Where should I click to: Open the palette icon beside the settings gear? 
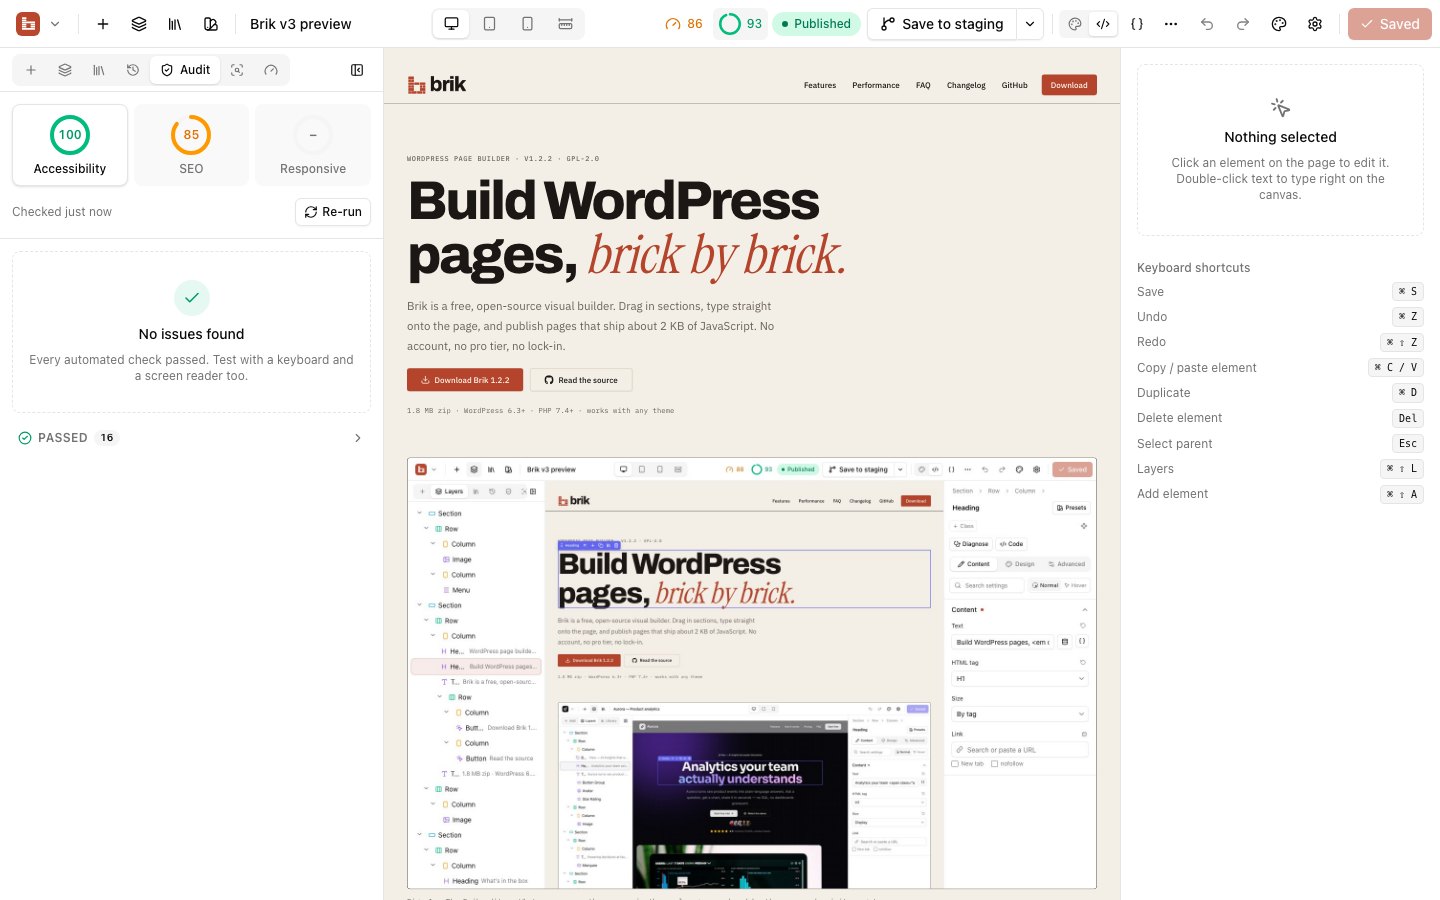1279,24
